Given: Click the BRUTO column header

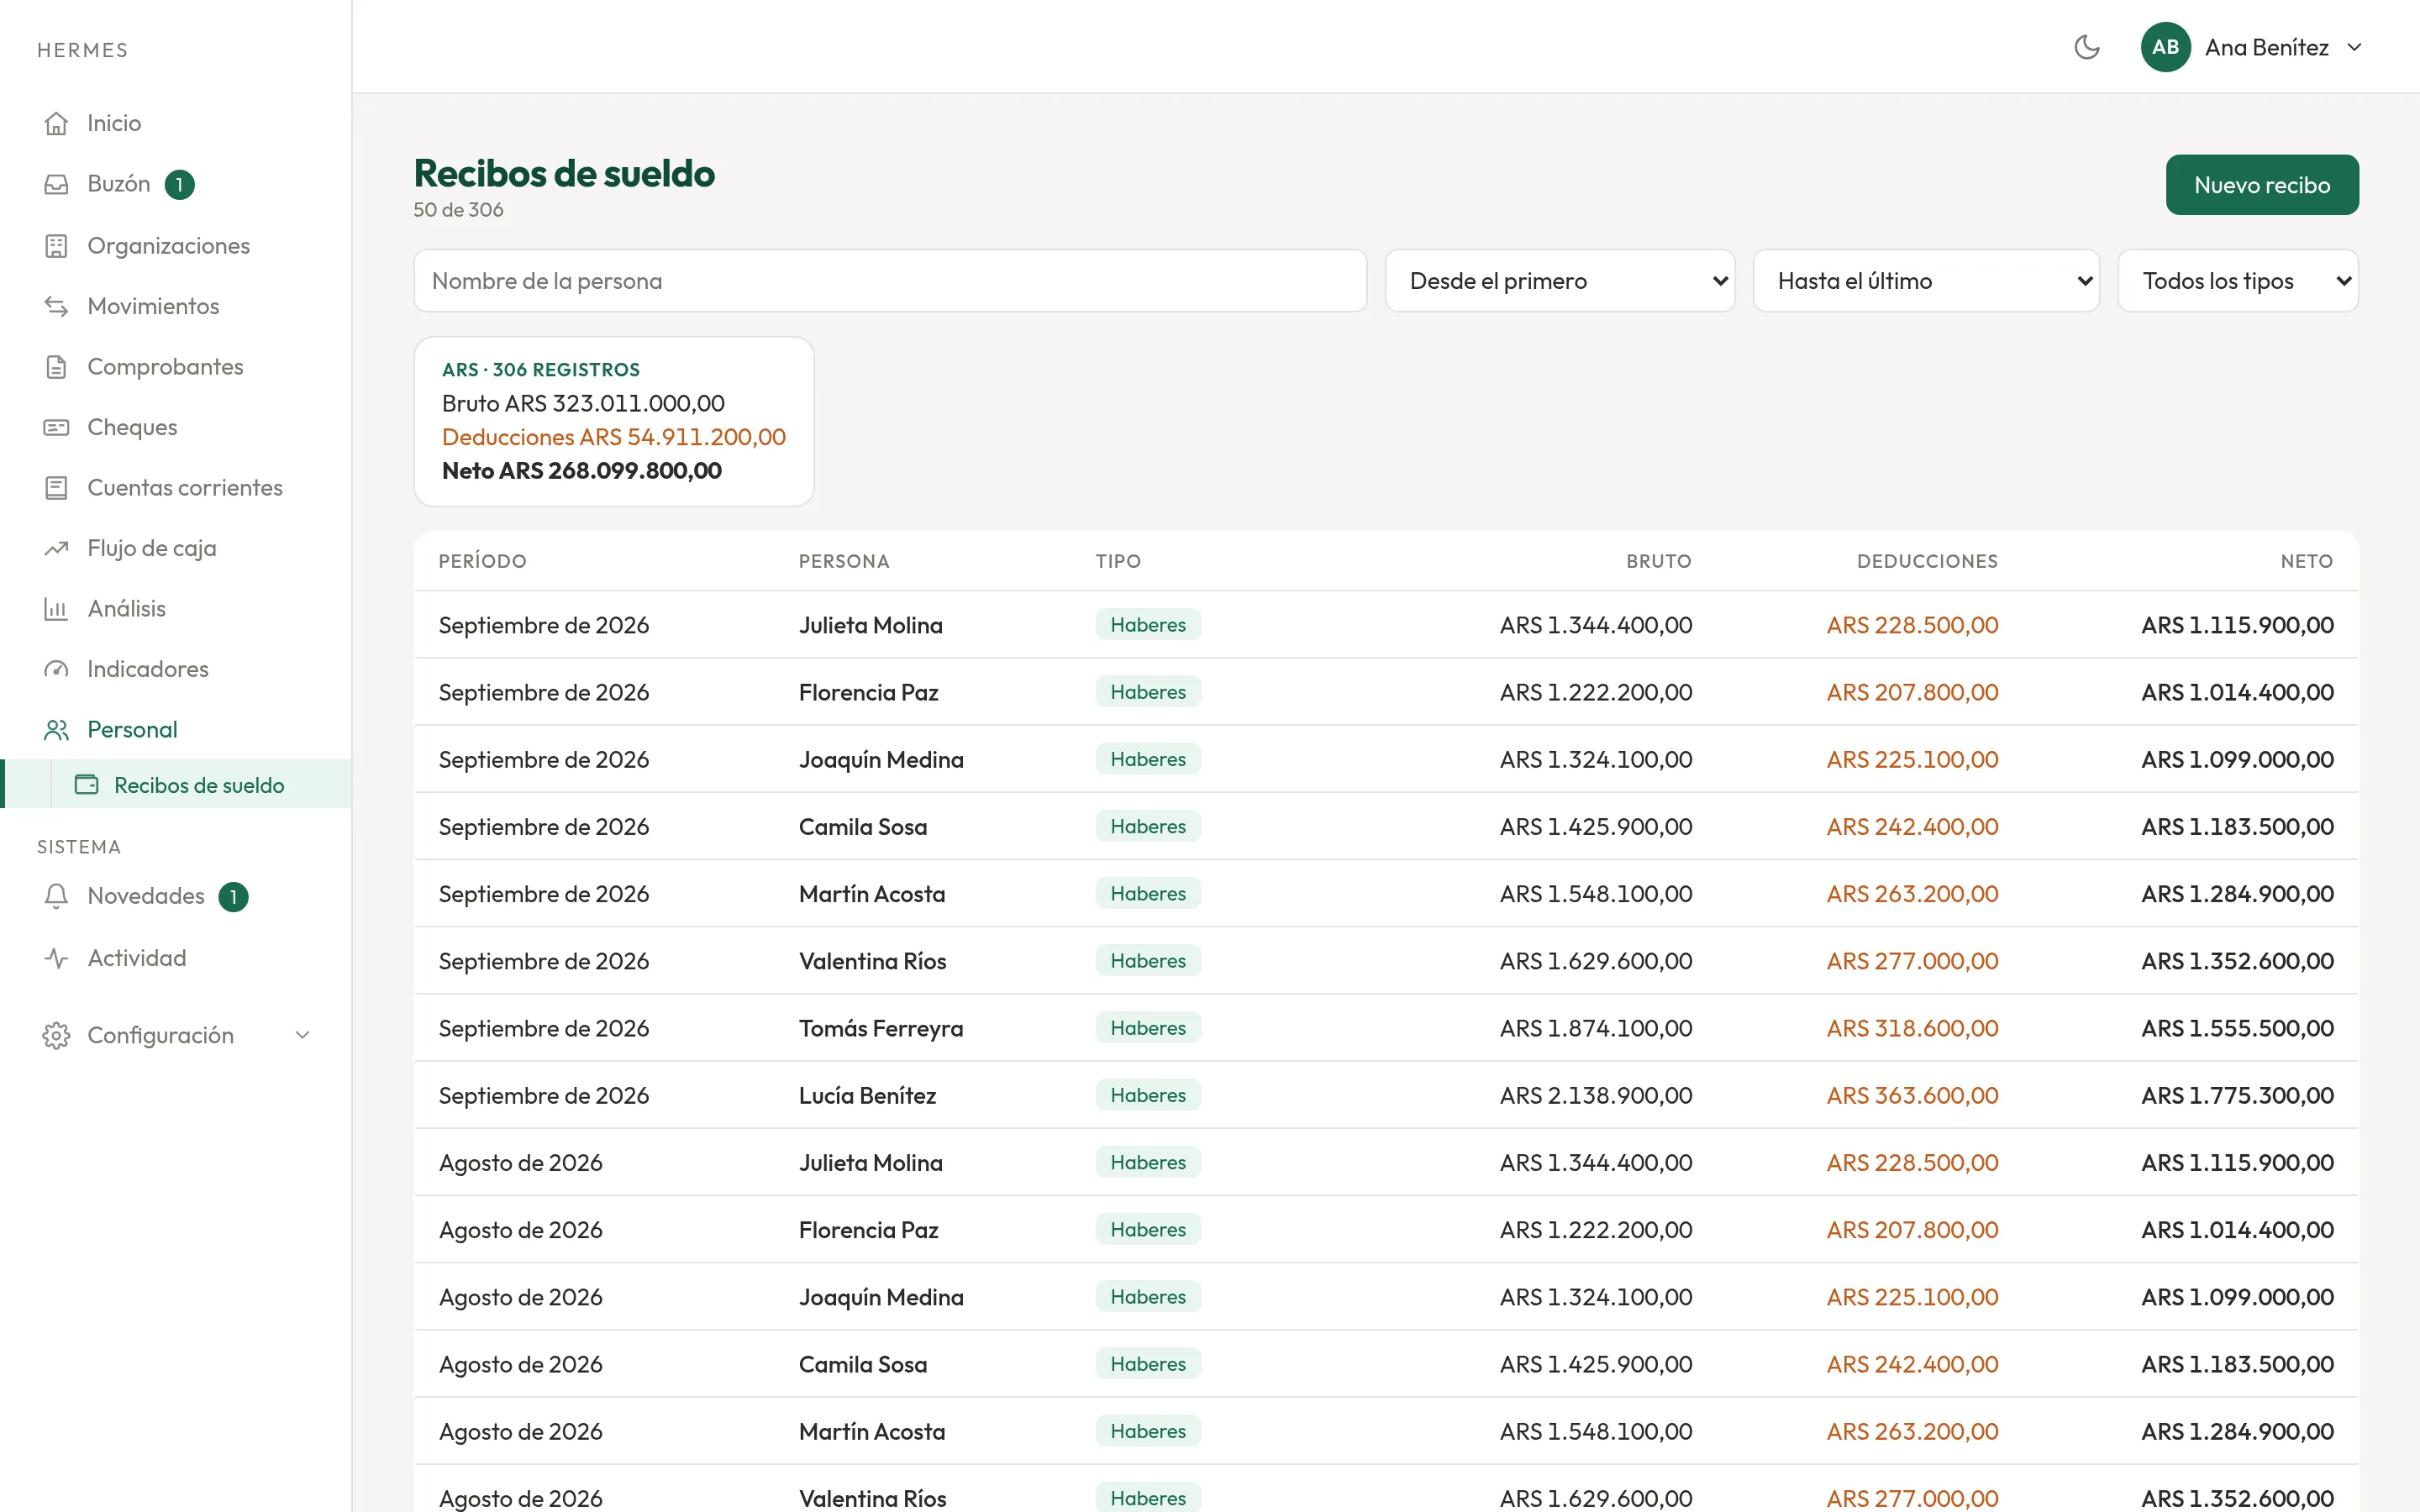Looking at the screenshot, I should point(1658,561).
